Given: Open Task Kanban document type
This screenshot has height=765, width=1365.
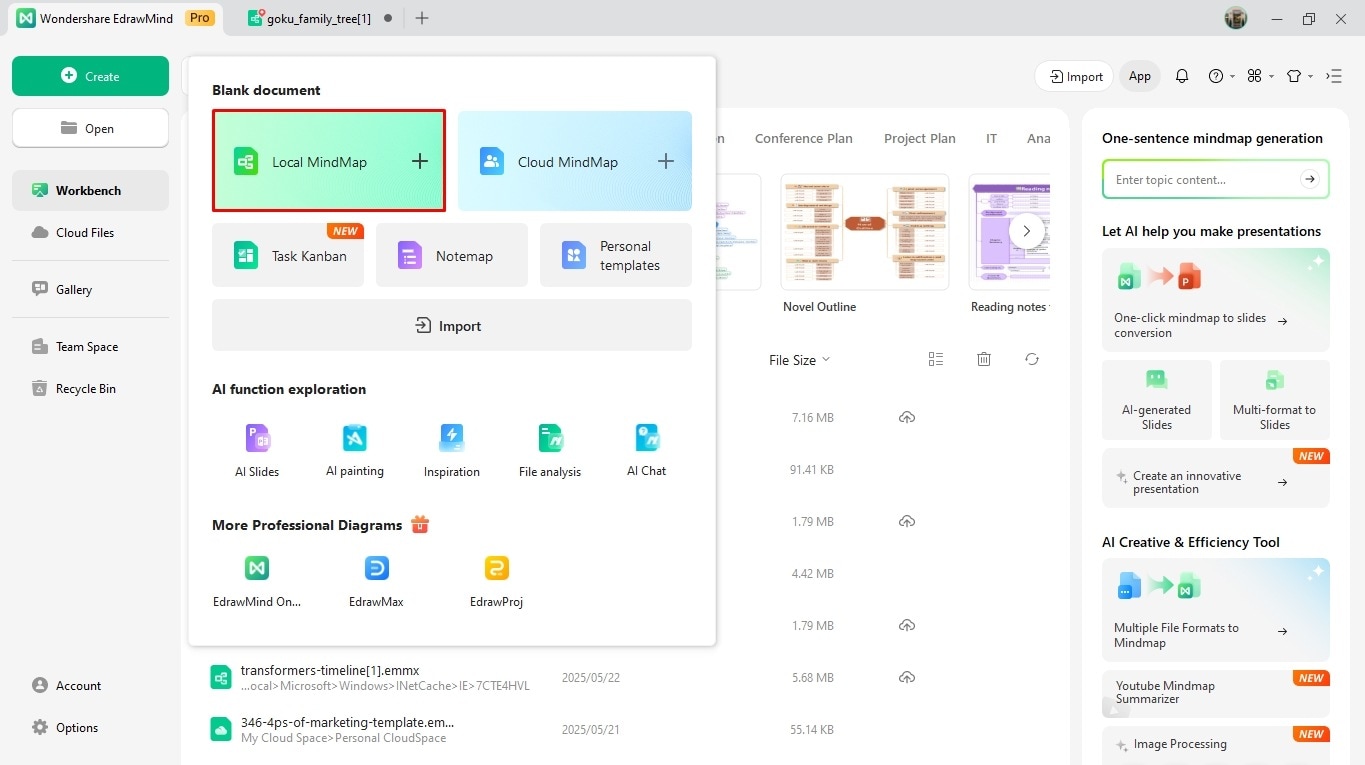Looking at the screenshot, I should 288,255.
